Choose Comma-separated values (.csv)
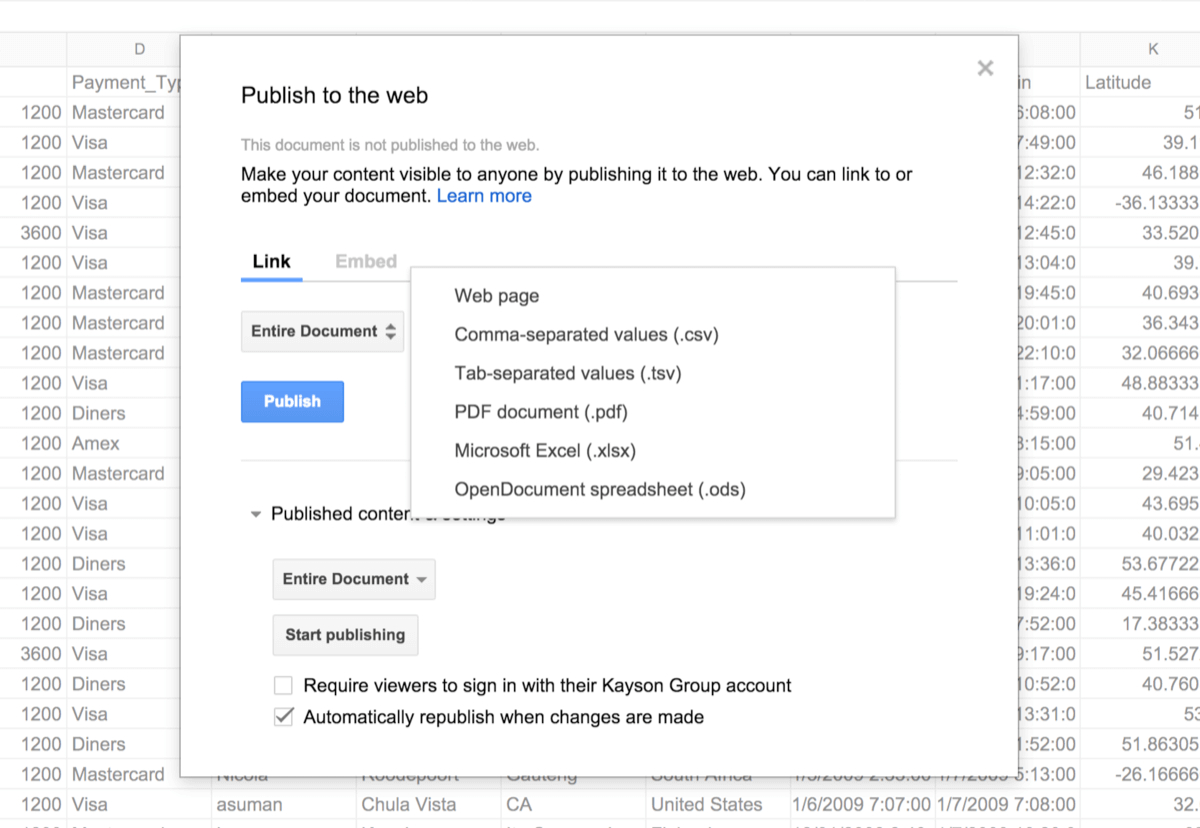Screen dimensions: 1200x828 [x=586, y=335]
